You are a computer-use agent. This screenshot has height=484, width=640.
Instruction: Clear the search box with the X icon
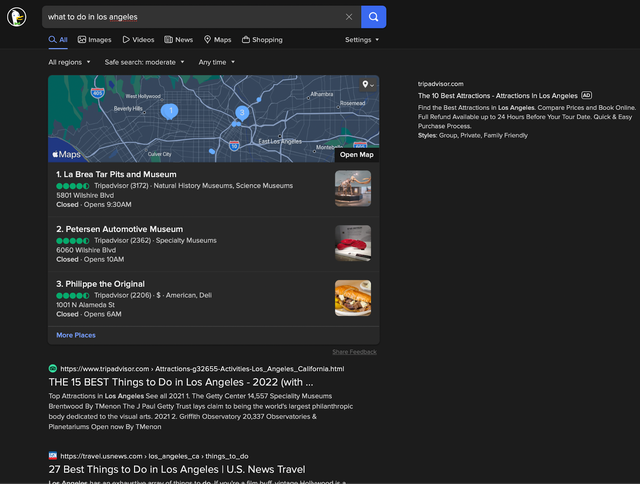pyautogui.click(x=349, y=17)
